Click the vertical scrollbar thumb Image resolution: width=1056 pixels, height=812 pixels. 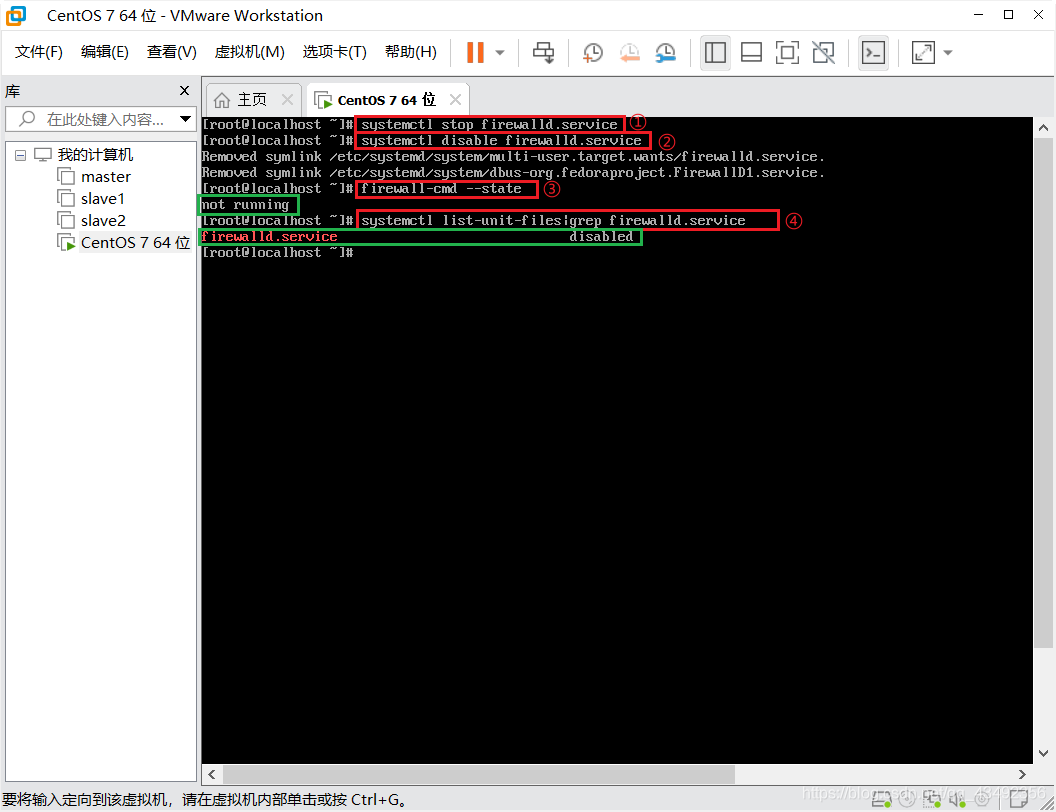(x=1043, y=393)
